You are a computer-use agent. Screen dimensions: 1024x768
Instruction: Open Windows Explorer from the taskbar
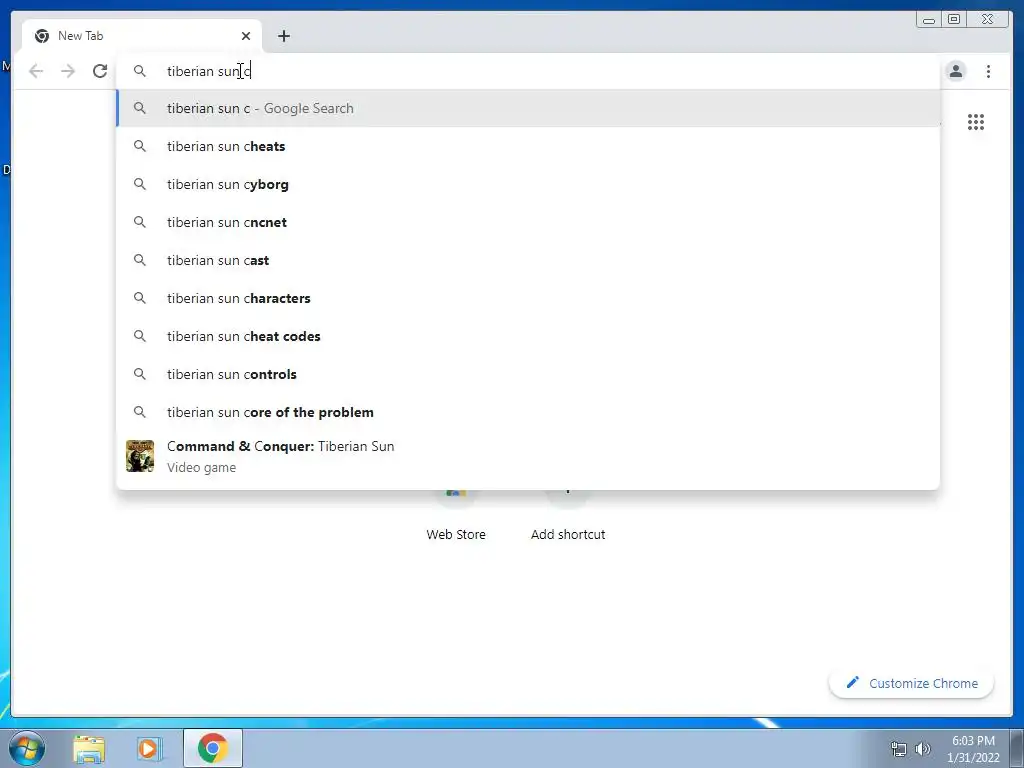click(x=89, y=748)
